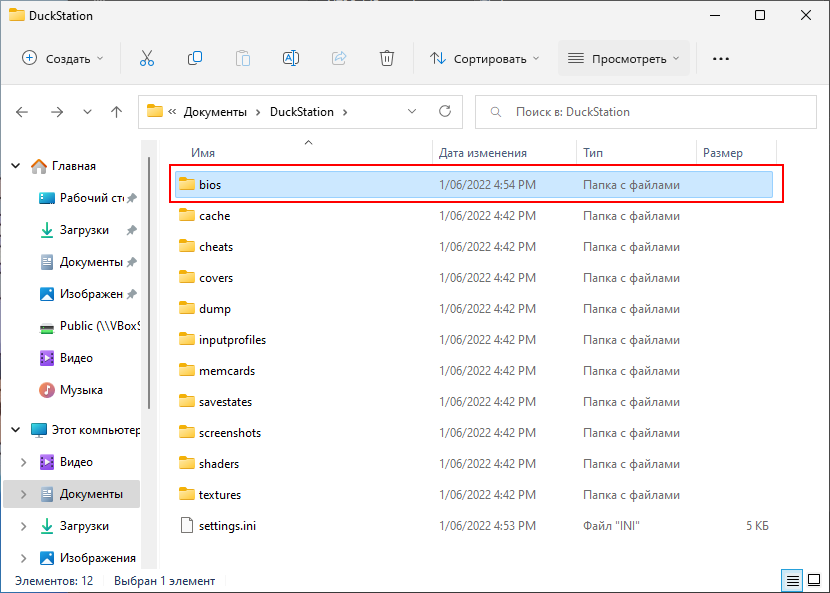830x593 pixels.
Task: Click Документы in the address breadcrumb
Action: tap(215, 112)
